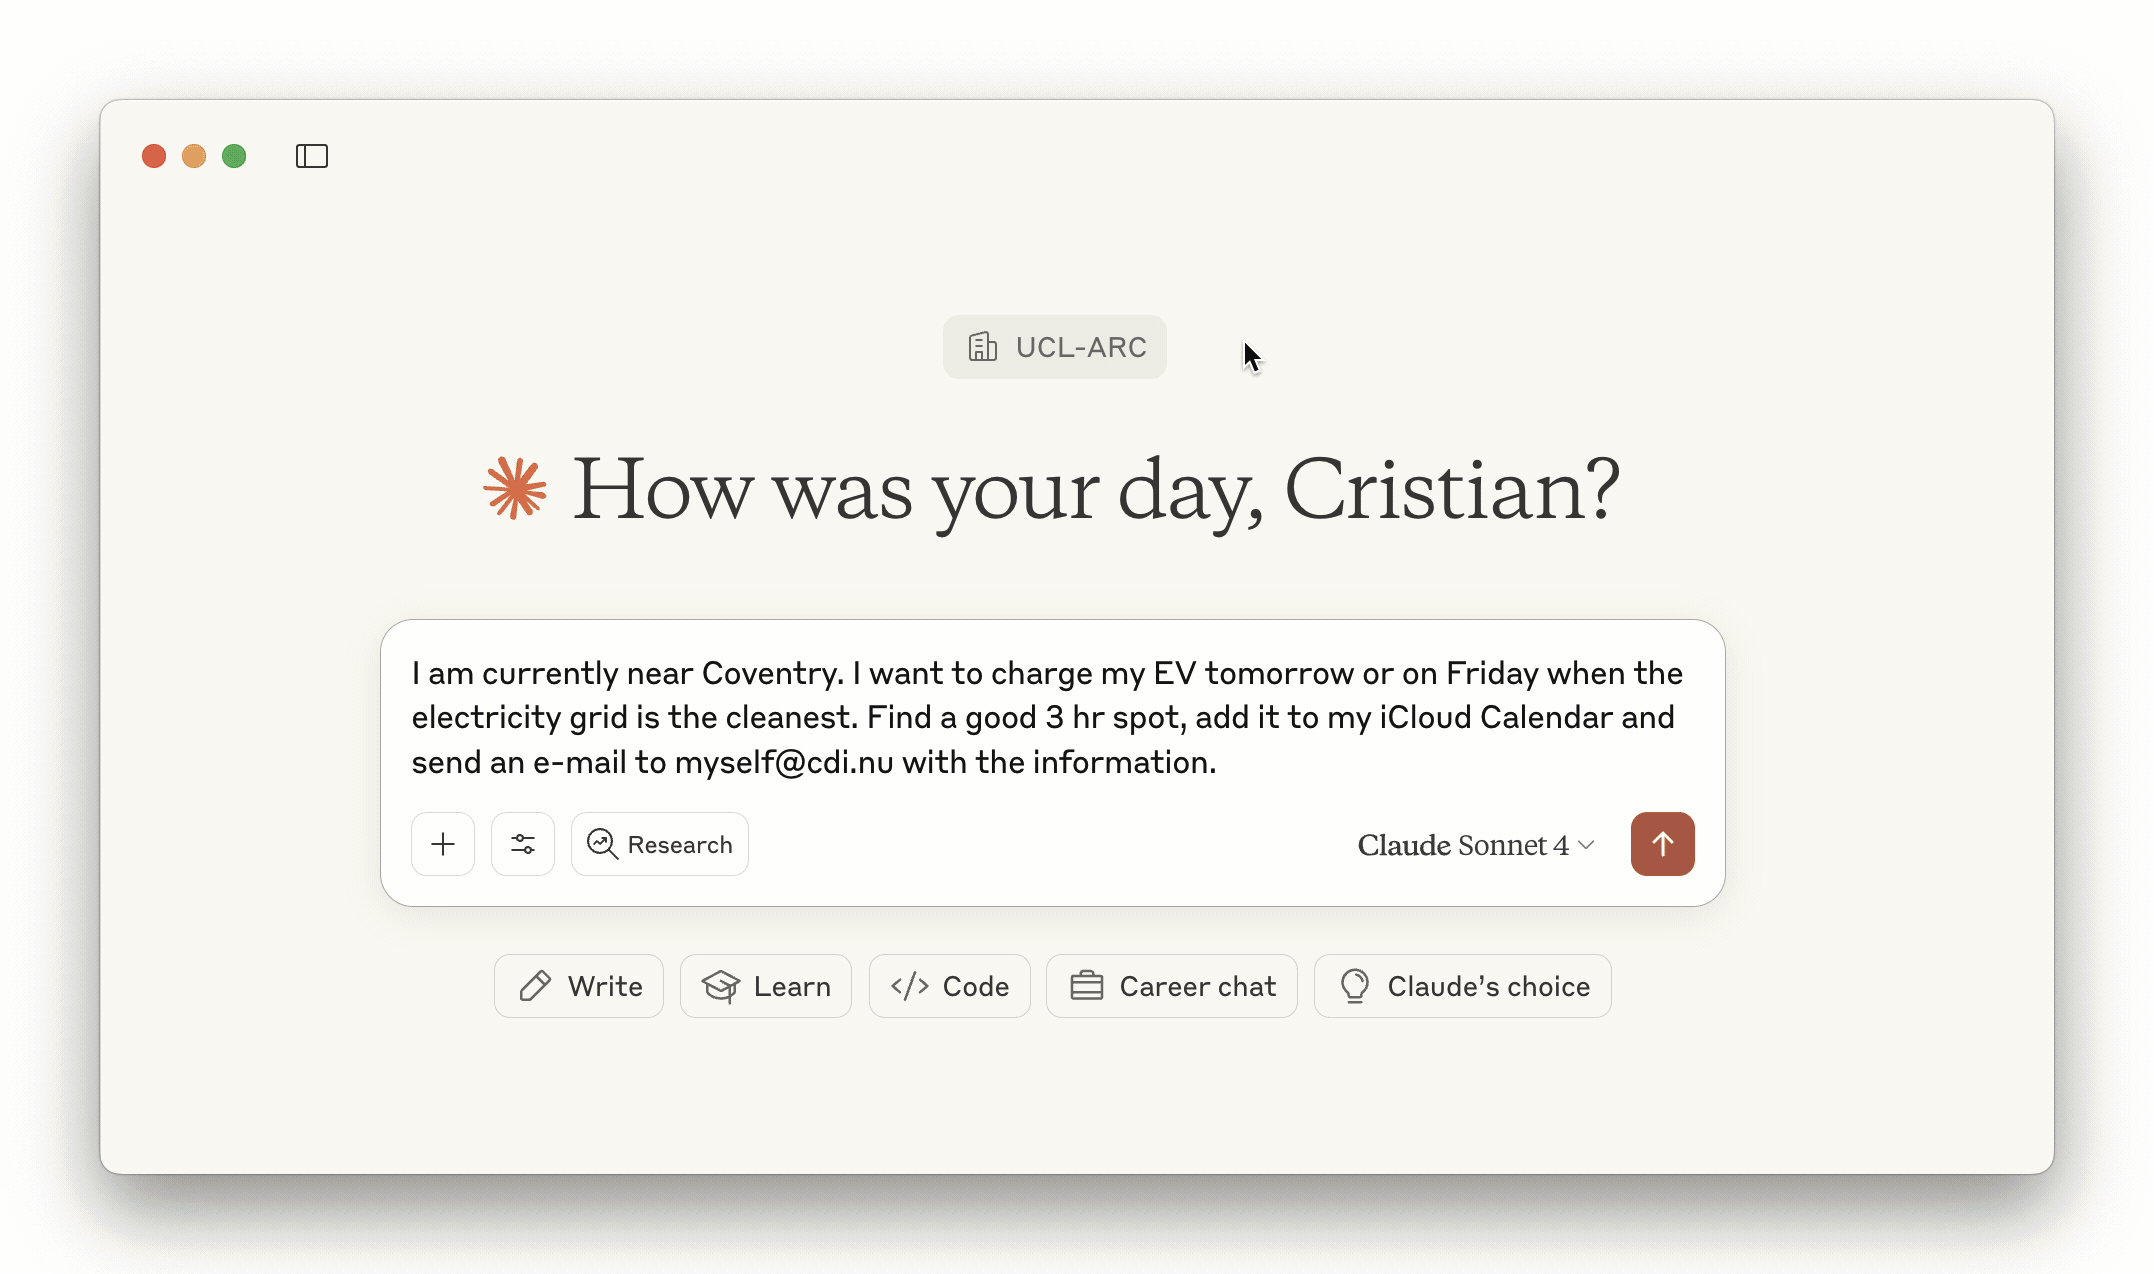The height and width of the screenshot is (1274, 2154).
Task: Select the Write suggestion chip
Action: point(579,986)
